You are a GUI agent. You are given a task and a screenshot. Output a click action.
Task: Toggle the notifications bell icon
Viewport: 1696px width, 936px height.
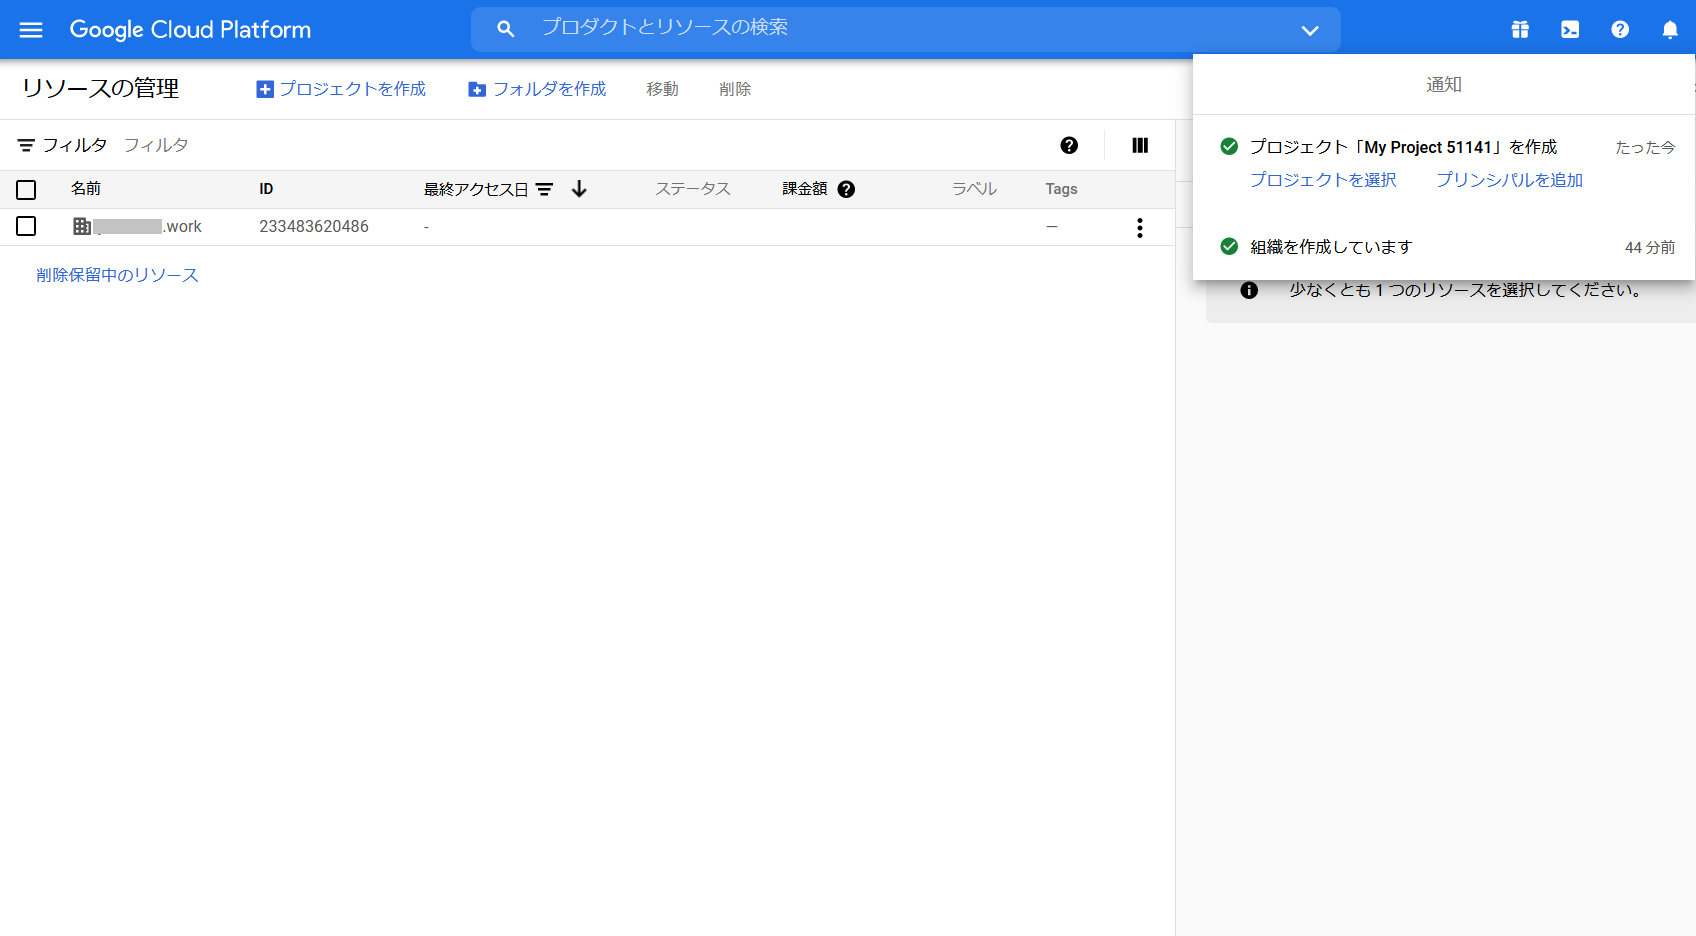[x=1670, y=30]
